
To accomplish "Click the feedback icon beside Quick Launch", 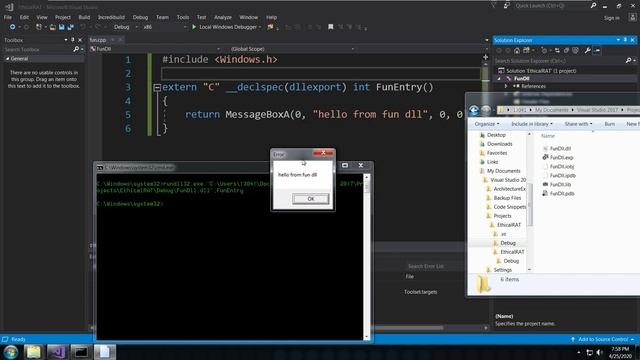I will point(507,6).
